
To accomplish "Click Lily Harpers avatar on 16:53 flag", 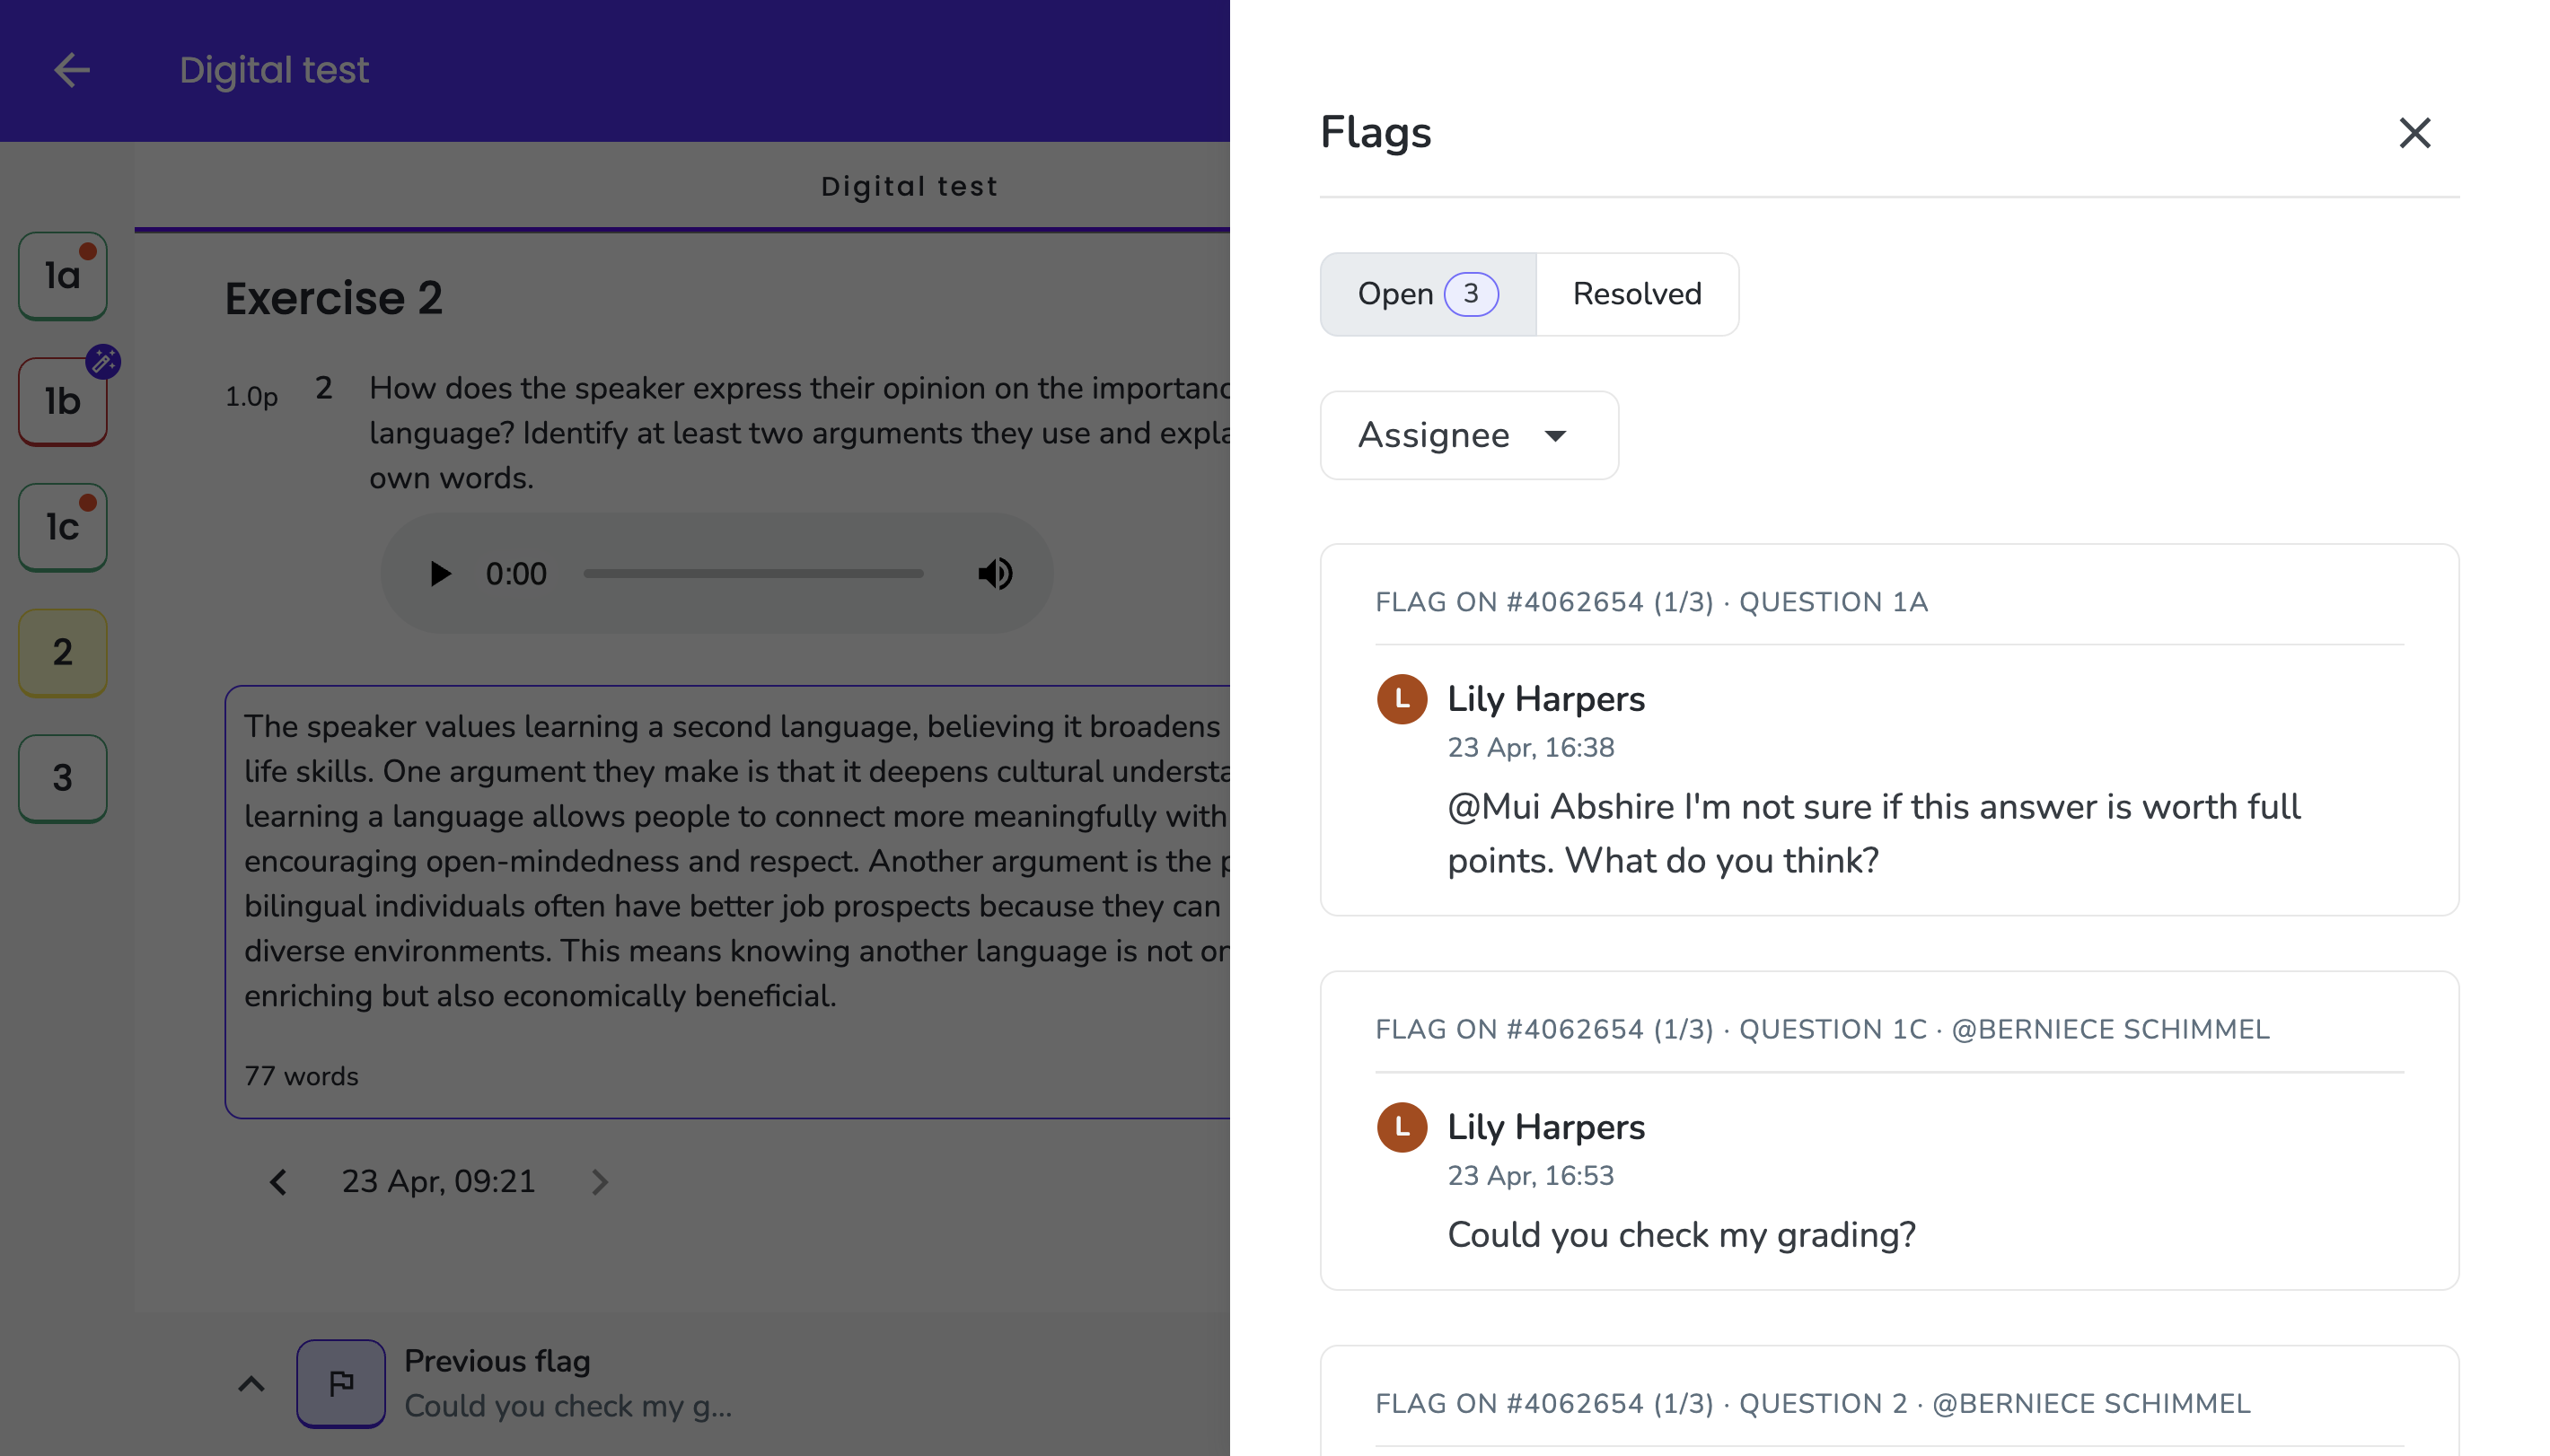I will tap(1401, 1127).
